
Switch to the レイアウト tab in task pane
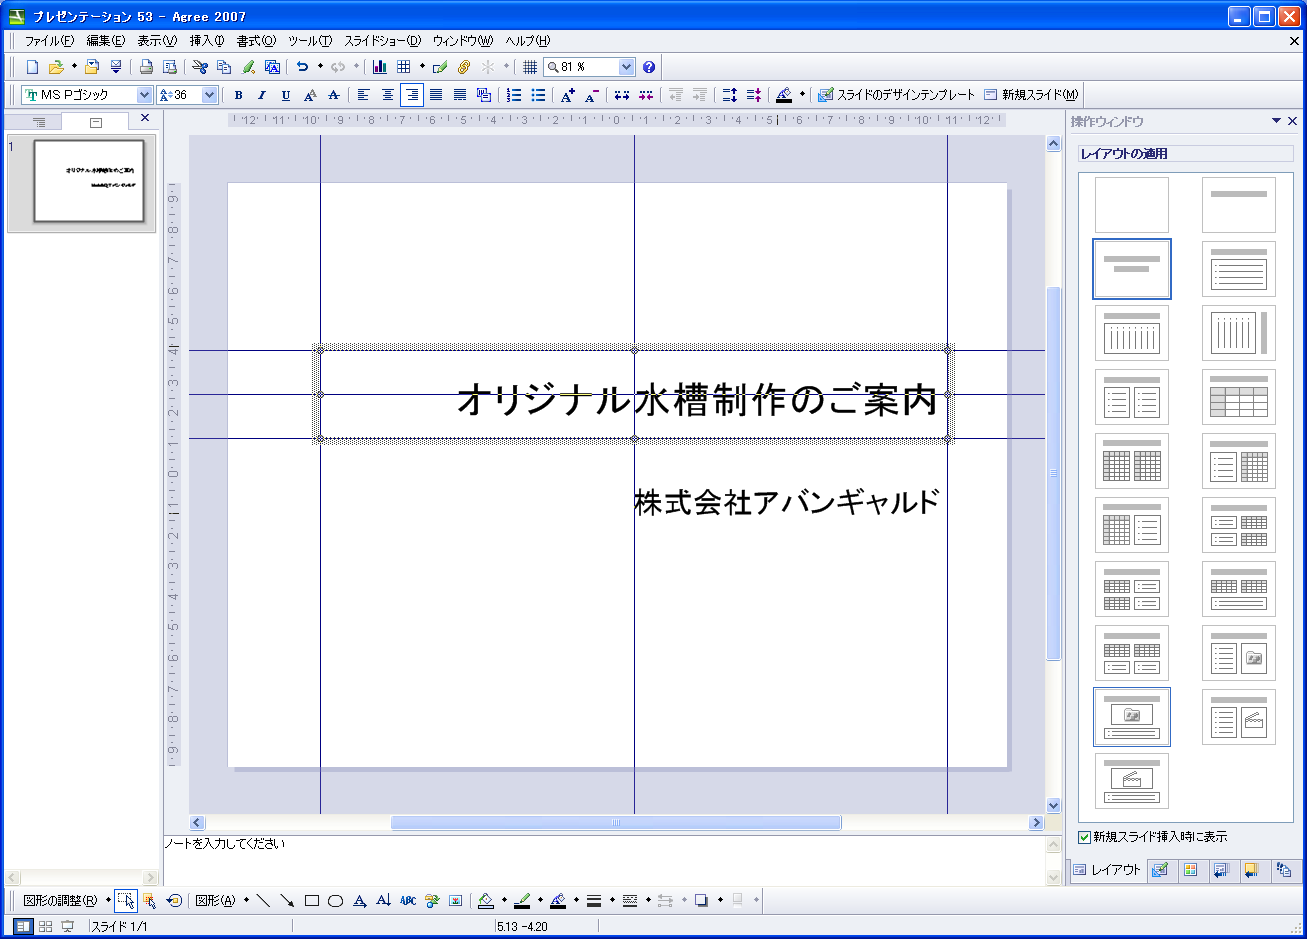pos(1107,870)
